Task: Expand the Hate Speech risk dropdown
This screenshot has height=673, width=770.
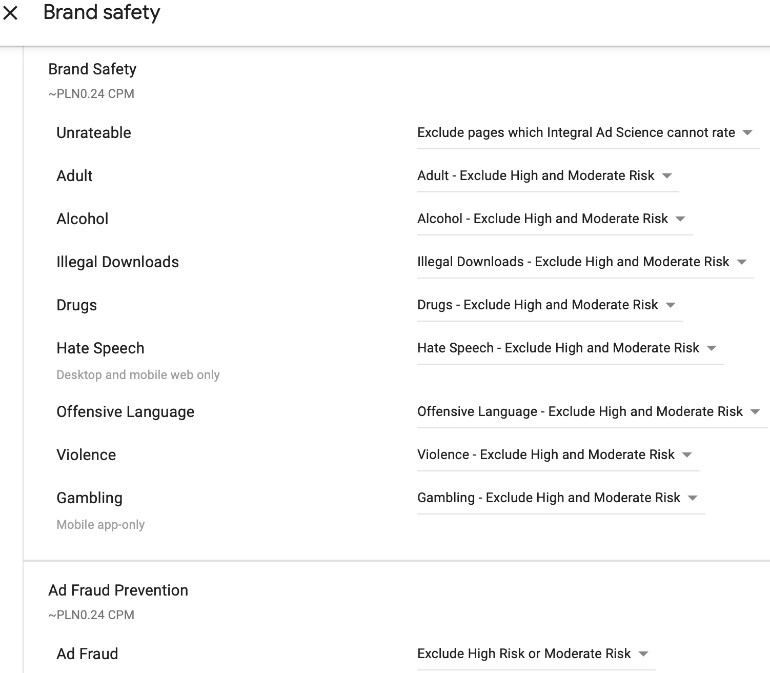Action: (x=567, y=348)
